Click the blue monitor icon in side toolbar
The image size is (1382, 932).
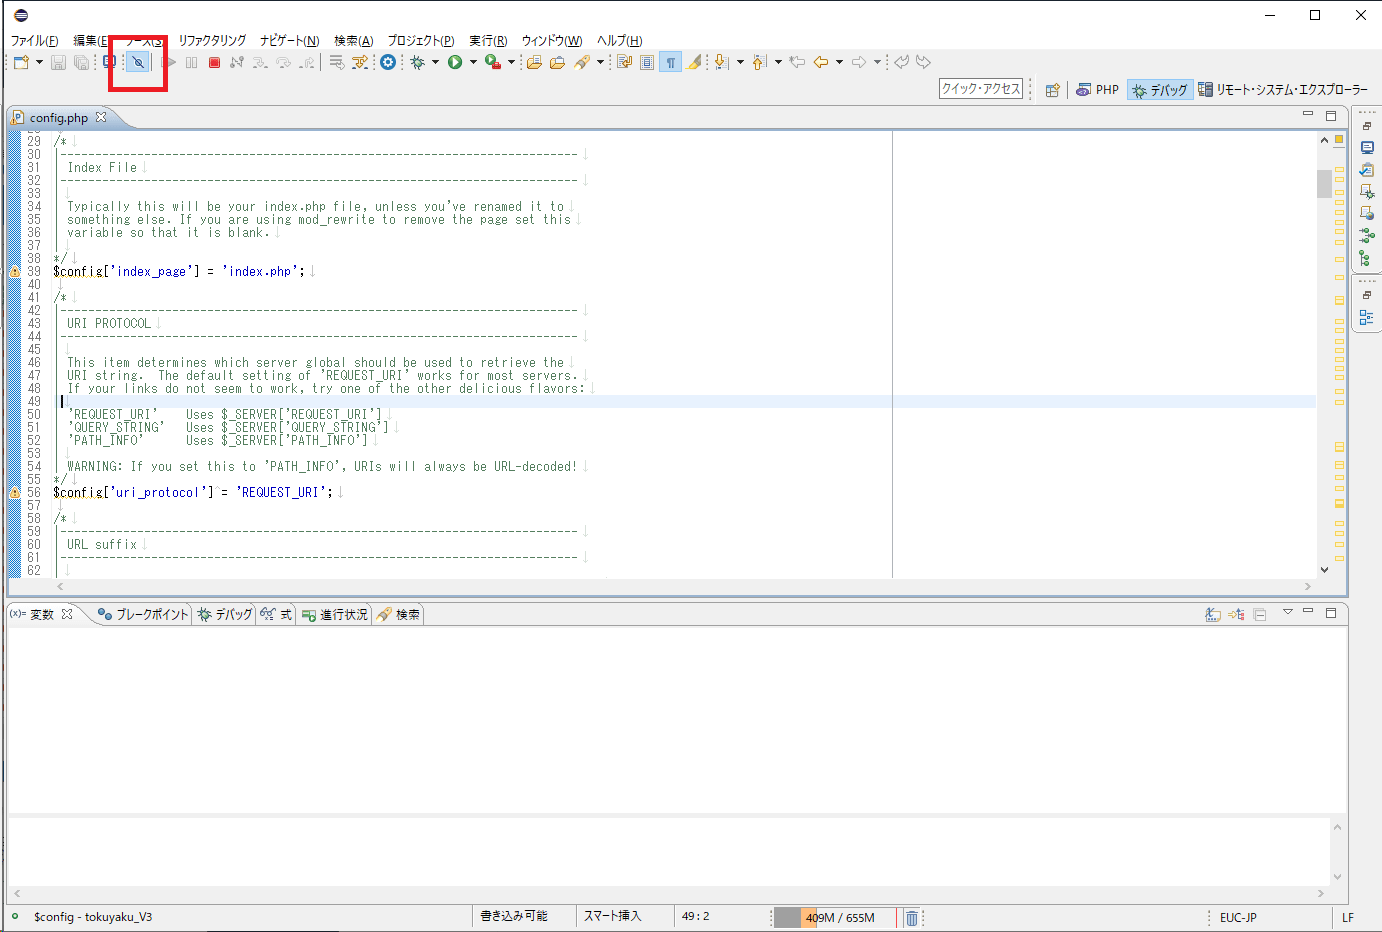(x=1367, y=147)
